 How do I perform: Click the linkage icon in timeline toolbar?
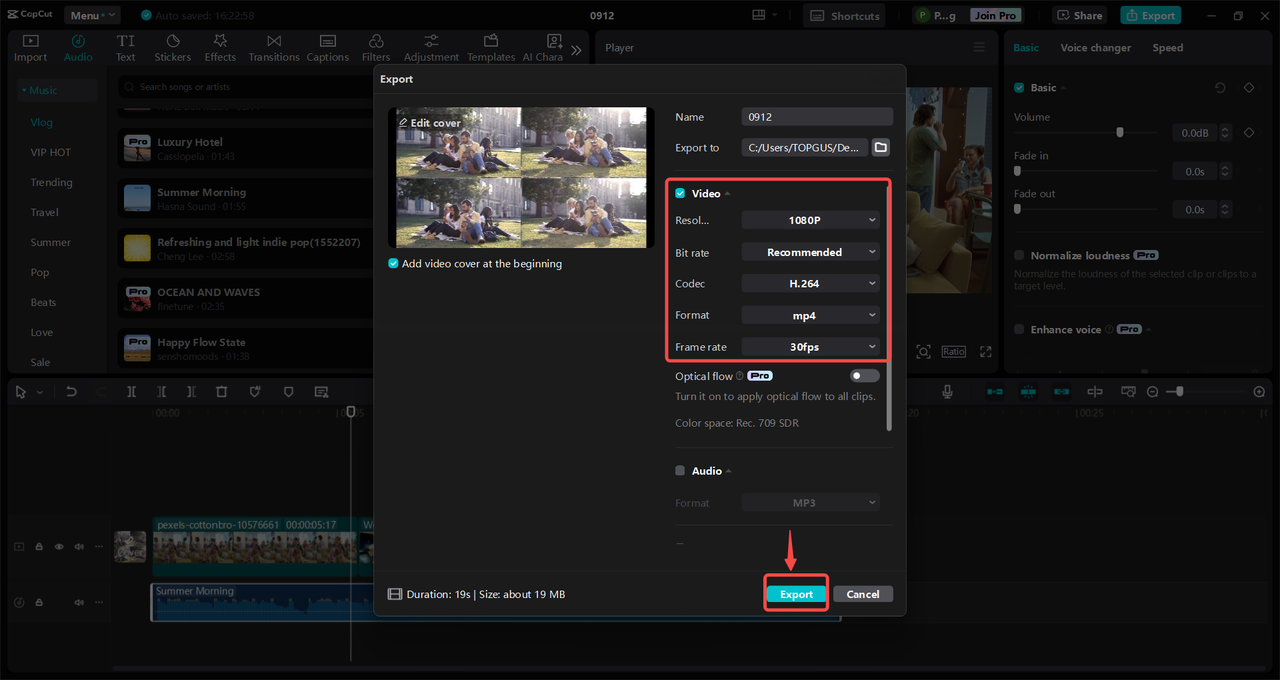(1061, 392)
